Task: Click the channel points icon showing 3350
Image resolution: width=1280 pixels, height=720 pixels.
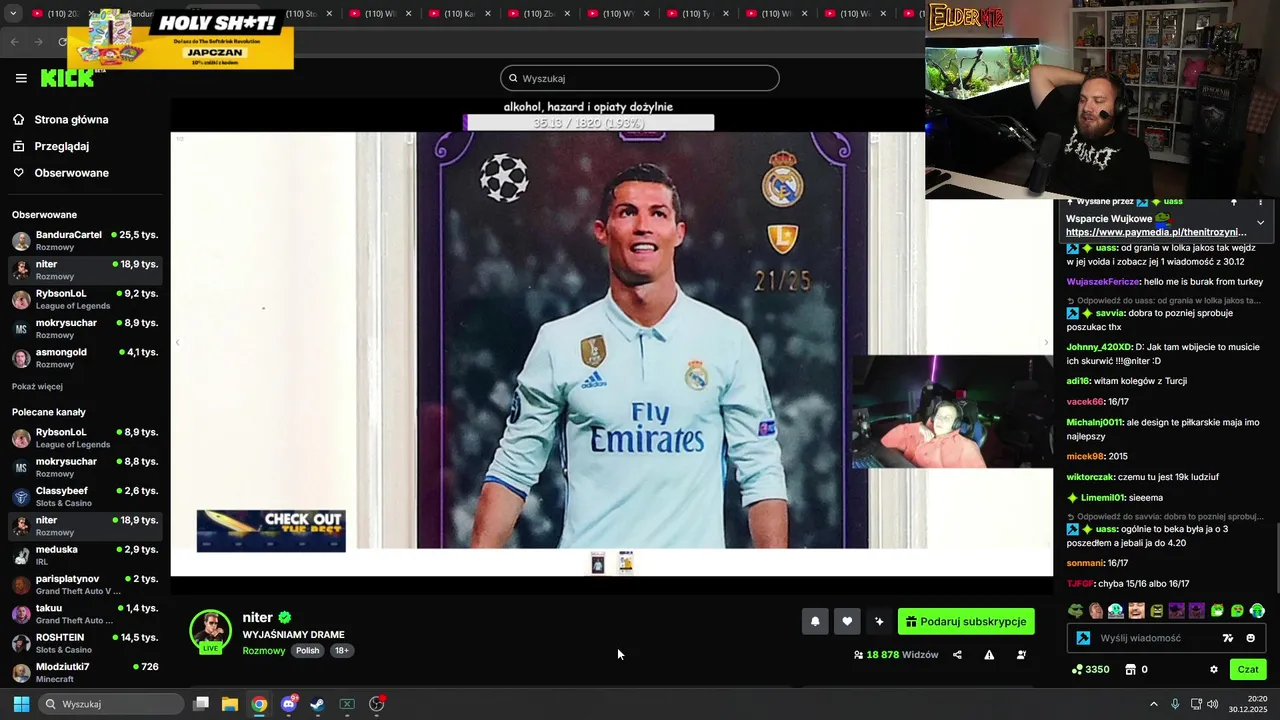Action: pos(1077,670)
